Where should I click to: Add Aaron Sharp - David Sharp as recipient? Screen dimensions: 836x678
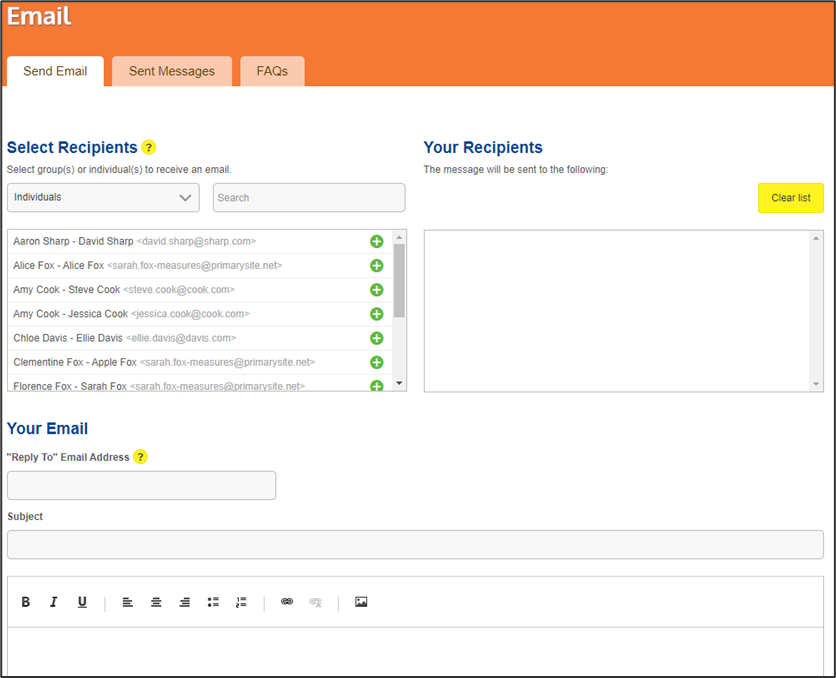(377, 241)
